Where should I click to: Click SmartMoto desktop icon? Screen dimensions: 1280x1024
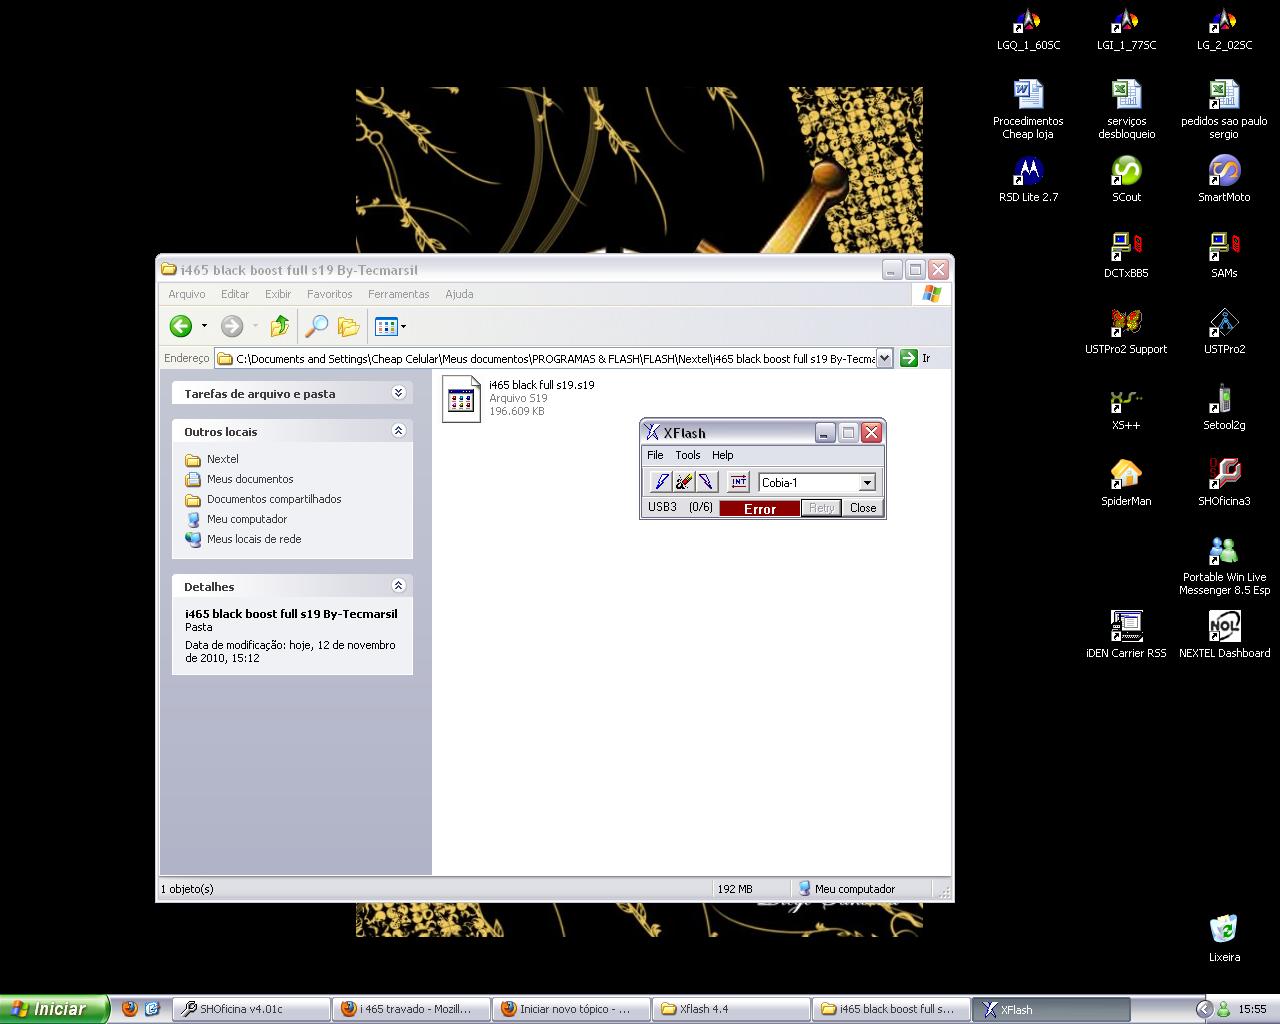pyautogui.click(x=1224, y=180)
